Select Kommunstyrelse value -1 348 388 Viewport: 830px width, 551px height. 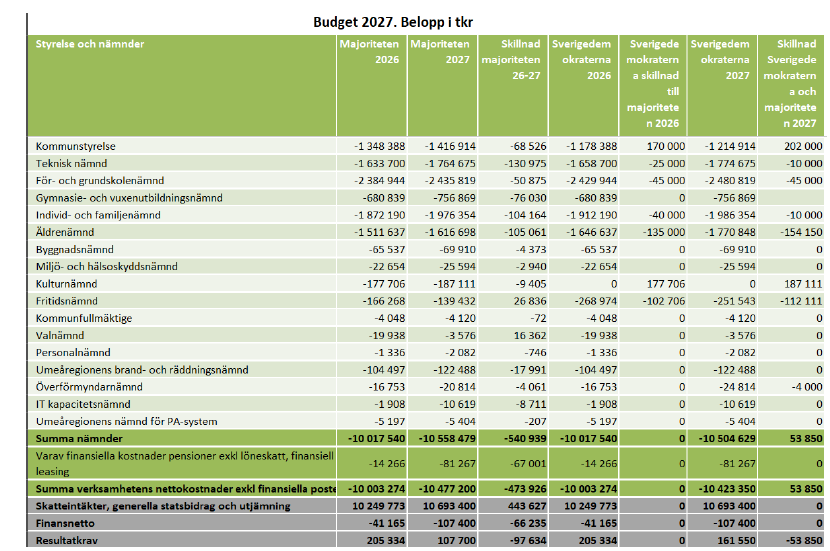tap(380, 146)
